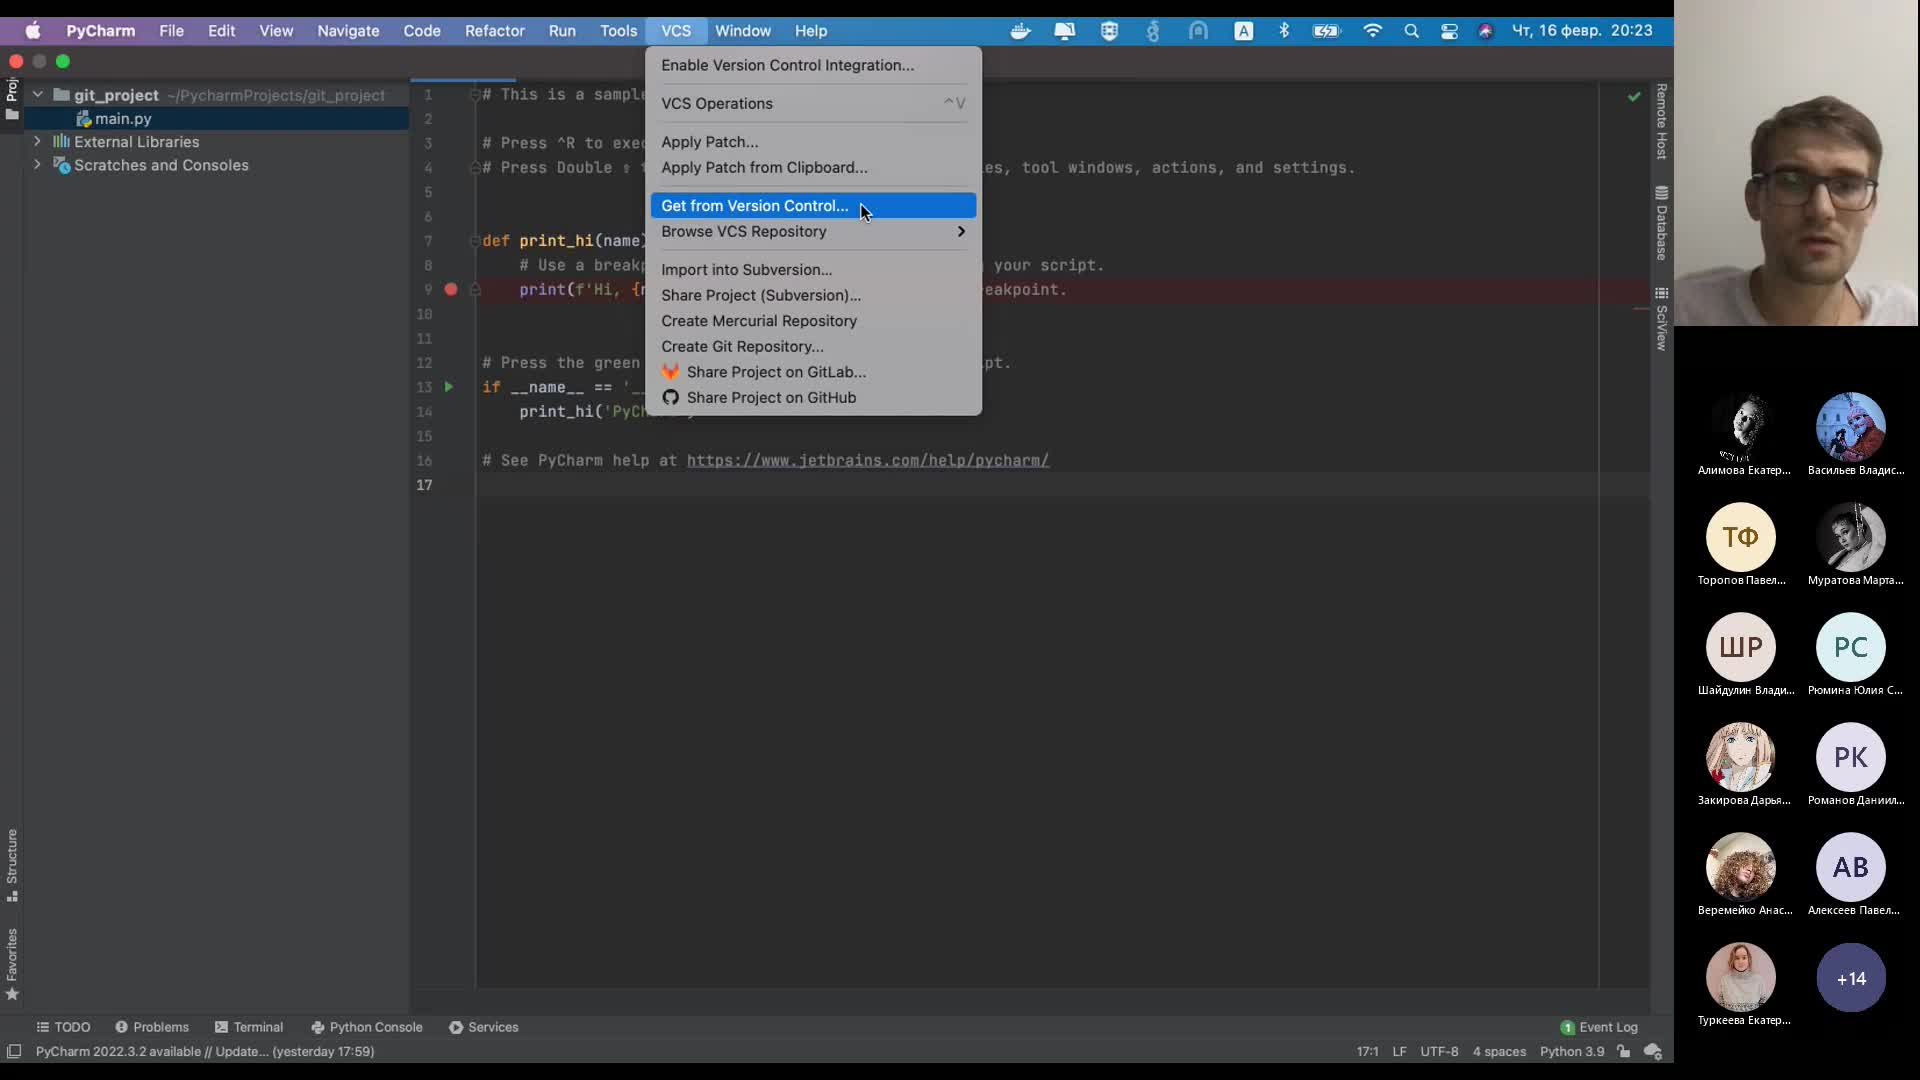
Task: Click the inspections green checkmark
Action: [x=1634, y=97]
